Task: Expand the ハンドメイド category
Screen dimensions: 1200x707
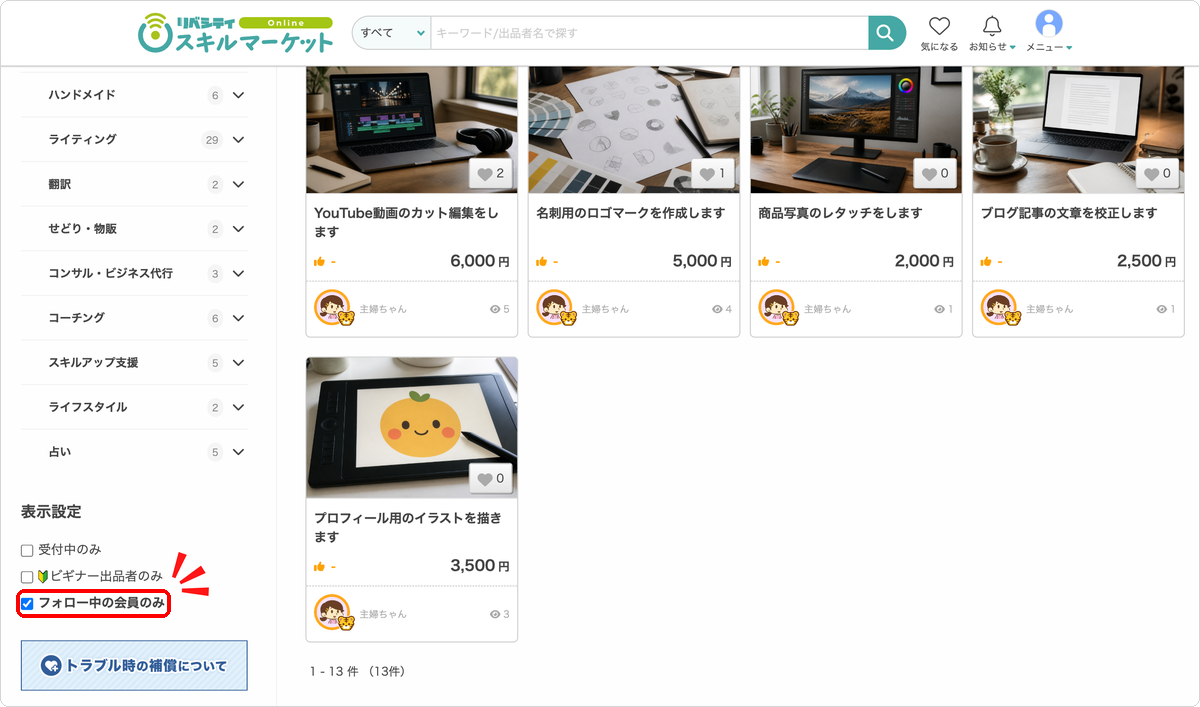Action: pyautogui.click(x=238, y=95)
